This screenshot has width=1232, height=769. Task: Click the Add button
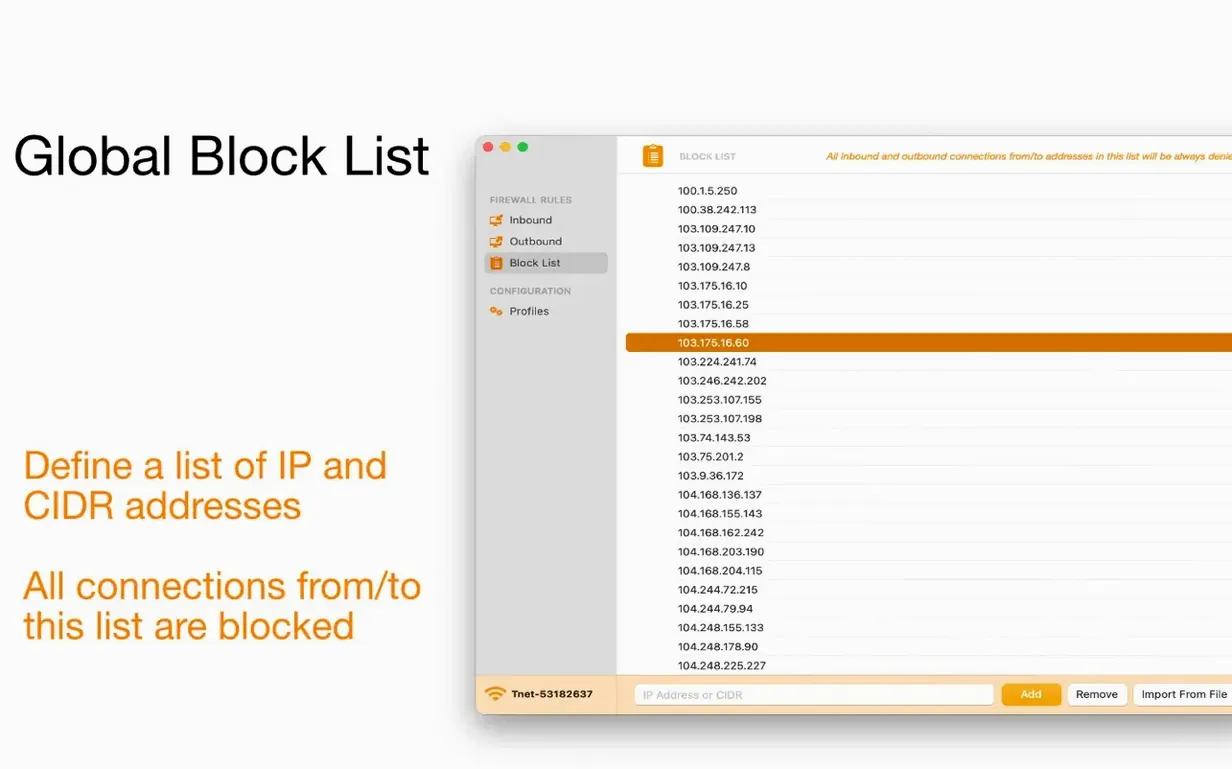(x=1031, y=694)
